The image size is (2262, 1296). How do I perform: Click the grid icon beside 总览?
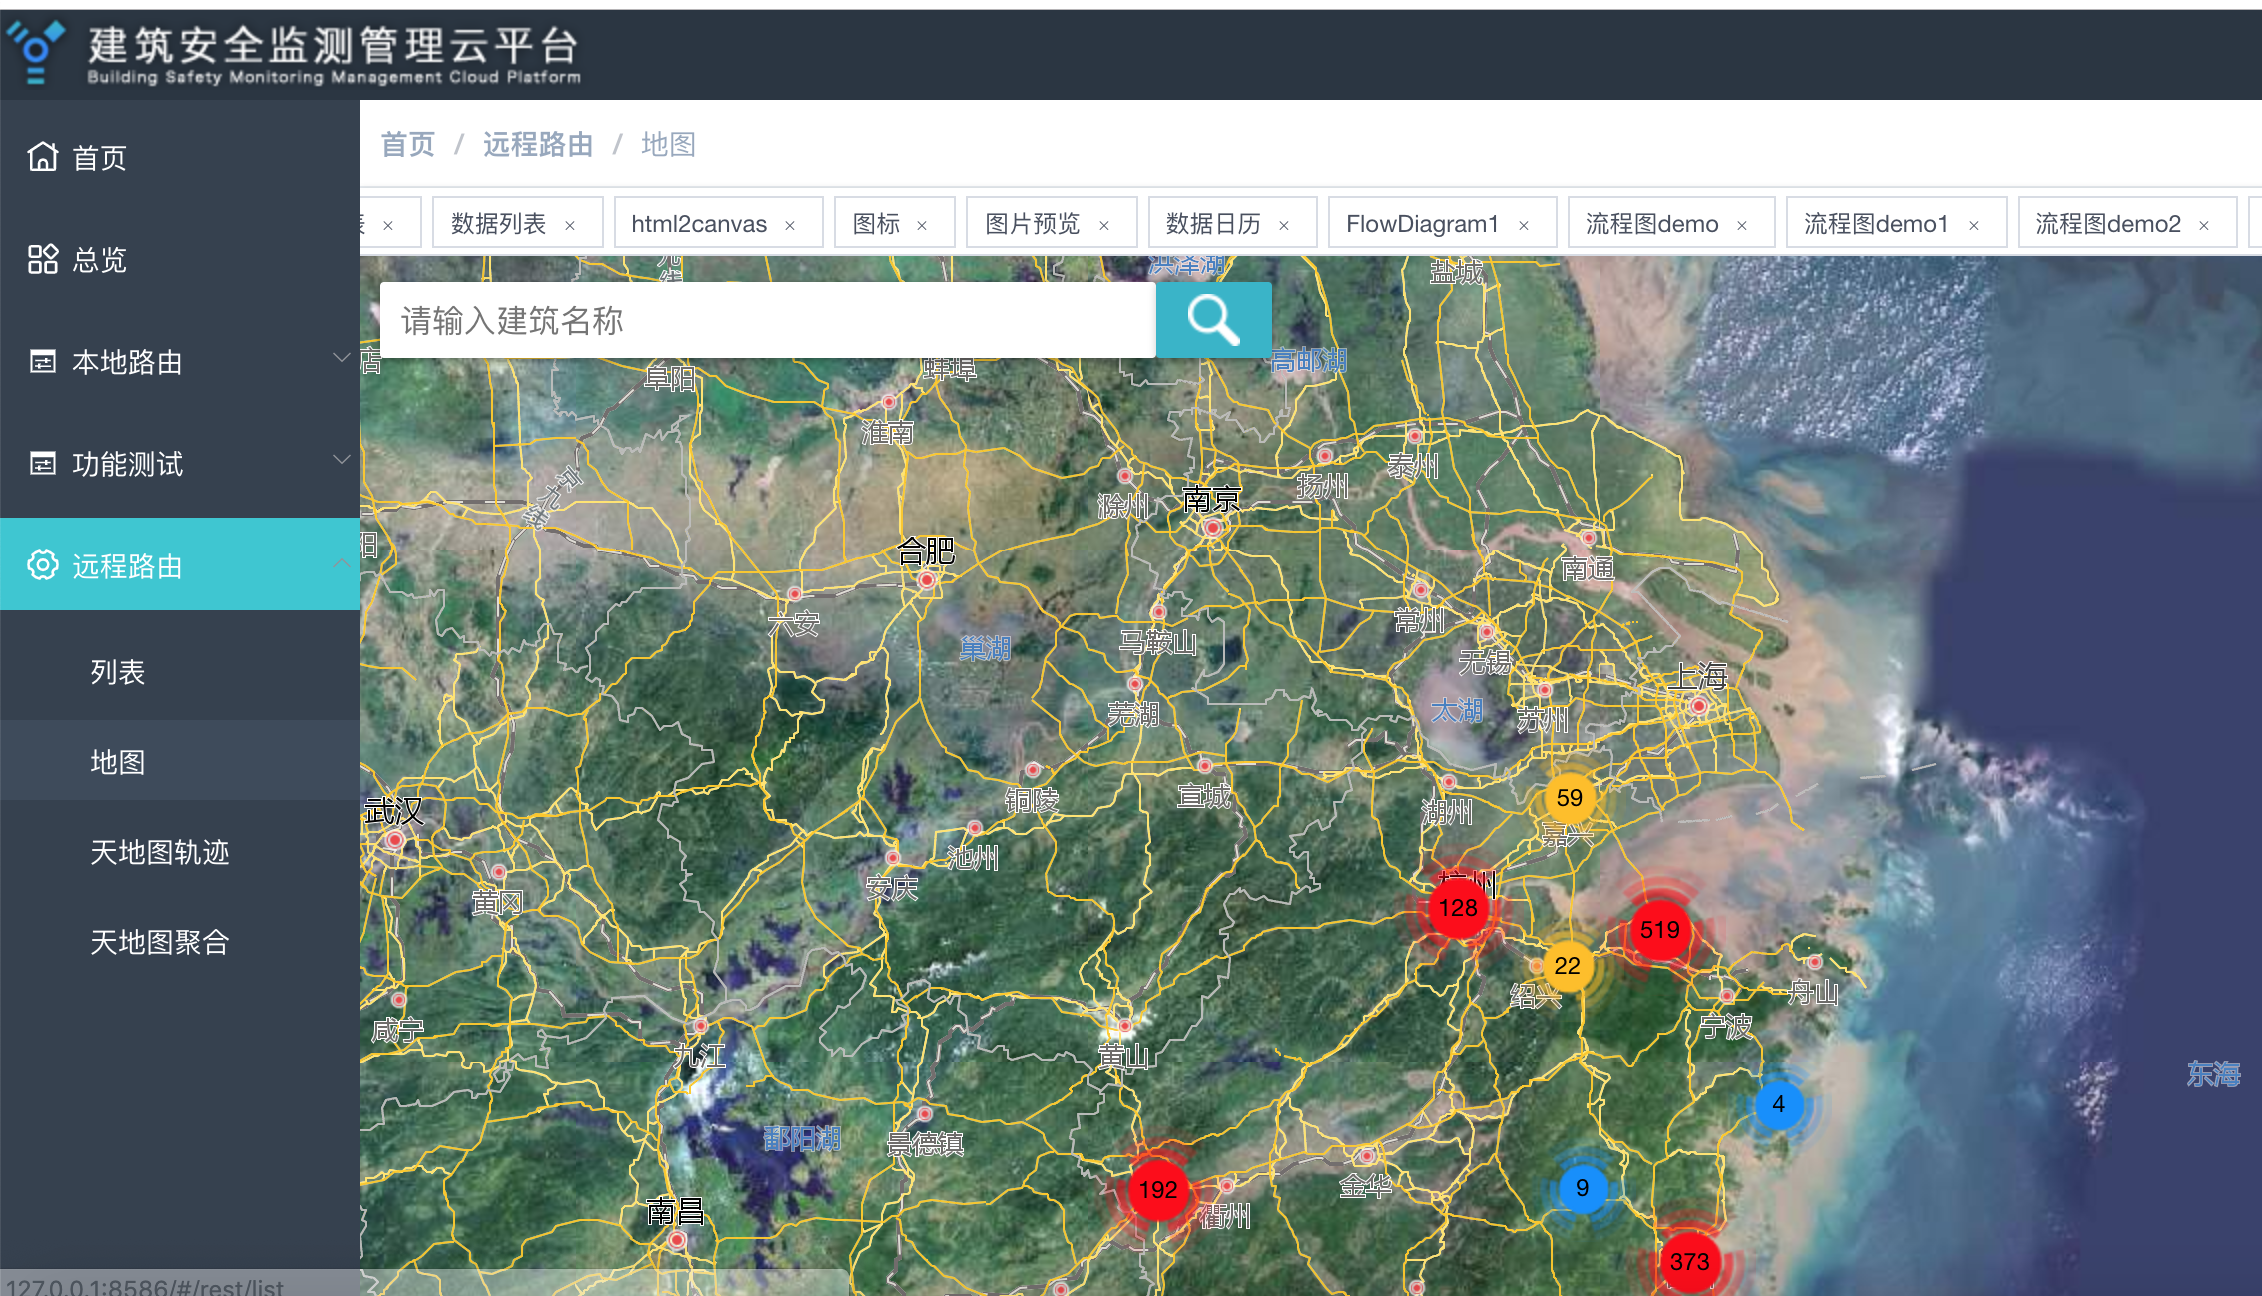[x=43, y=259]
